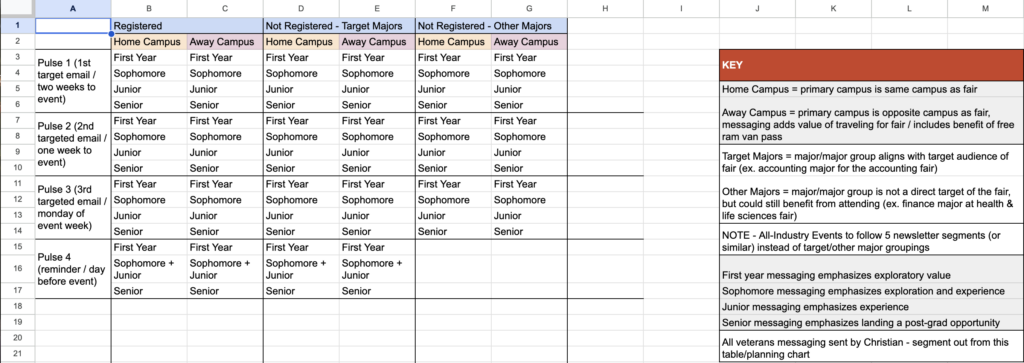The height and width of the screenshot is (363, 1024).
Task: Select the Pulse 2 label cell
Action: (x=73, y=144)
